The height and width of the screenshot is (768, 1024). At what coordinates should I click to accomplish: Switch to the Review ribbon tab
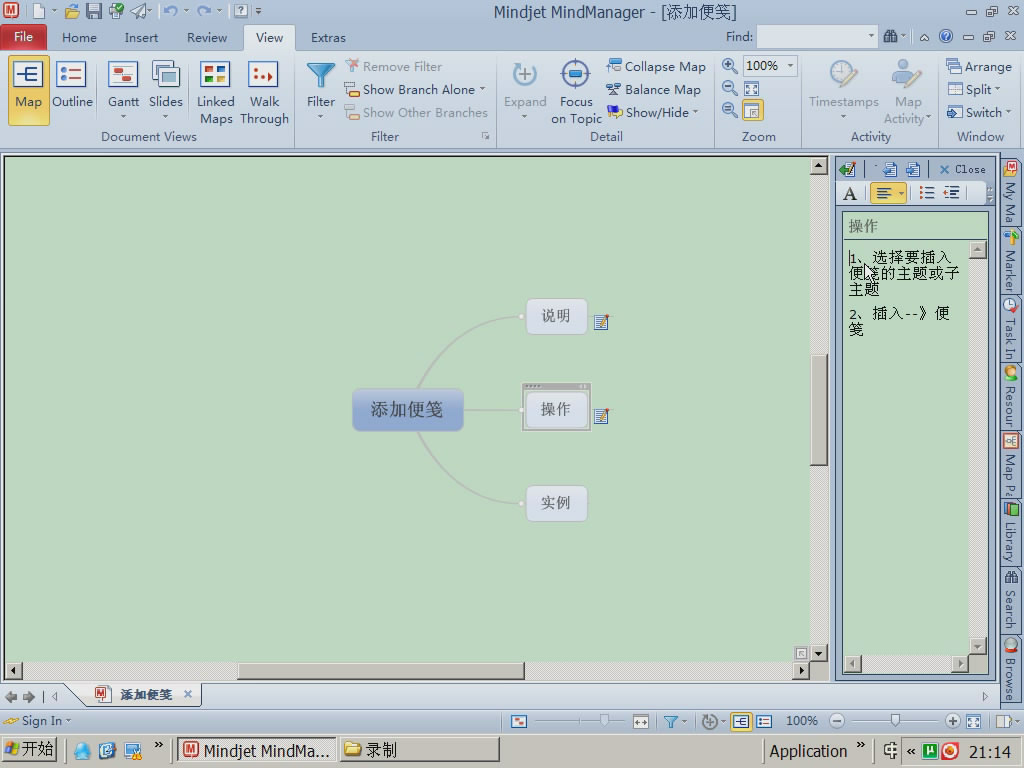pos(206,38)
